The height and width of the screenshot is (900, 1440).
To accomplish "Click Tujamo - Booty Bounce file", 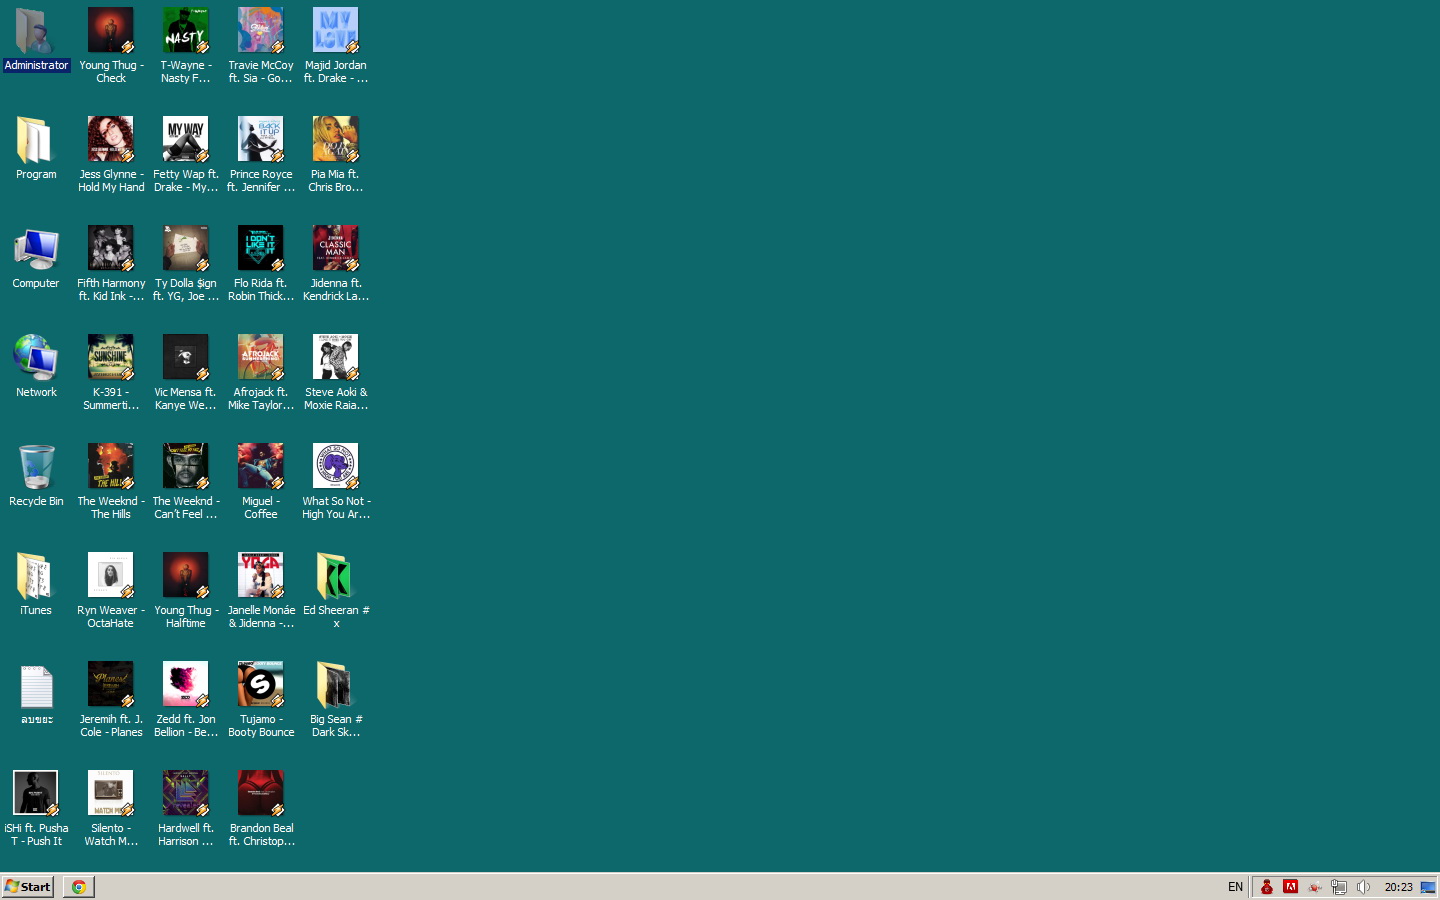I will tap(261, 700).
